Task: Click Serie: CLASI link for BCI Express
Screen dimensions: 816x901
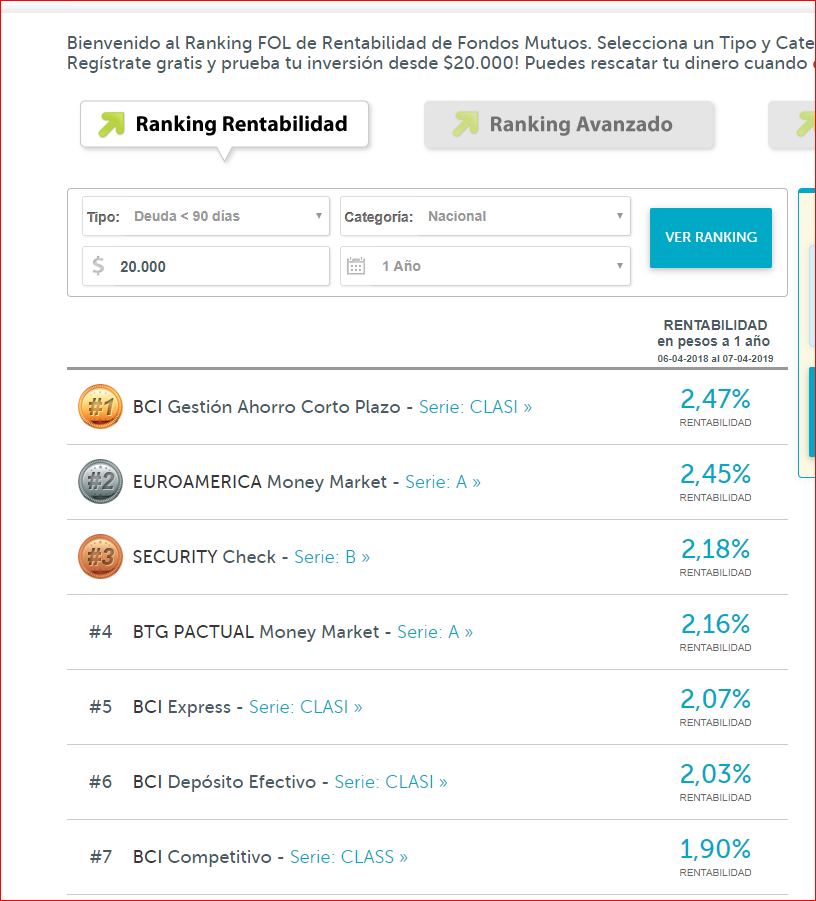Action: coord(305,707)
